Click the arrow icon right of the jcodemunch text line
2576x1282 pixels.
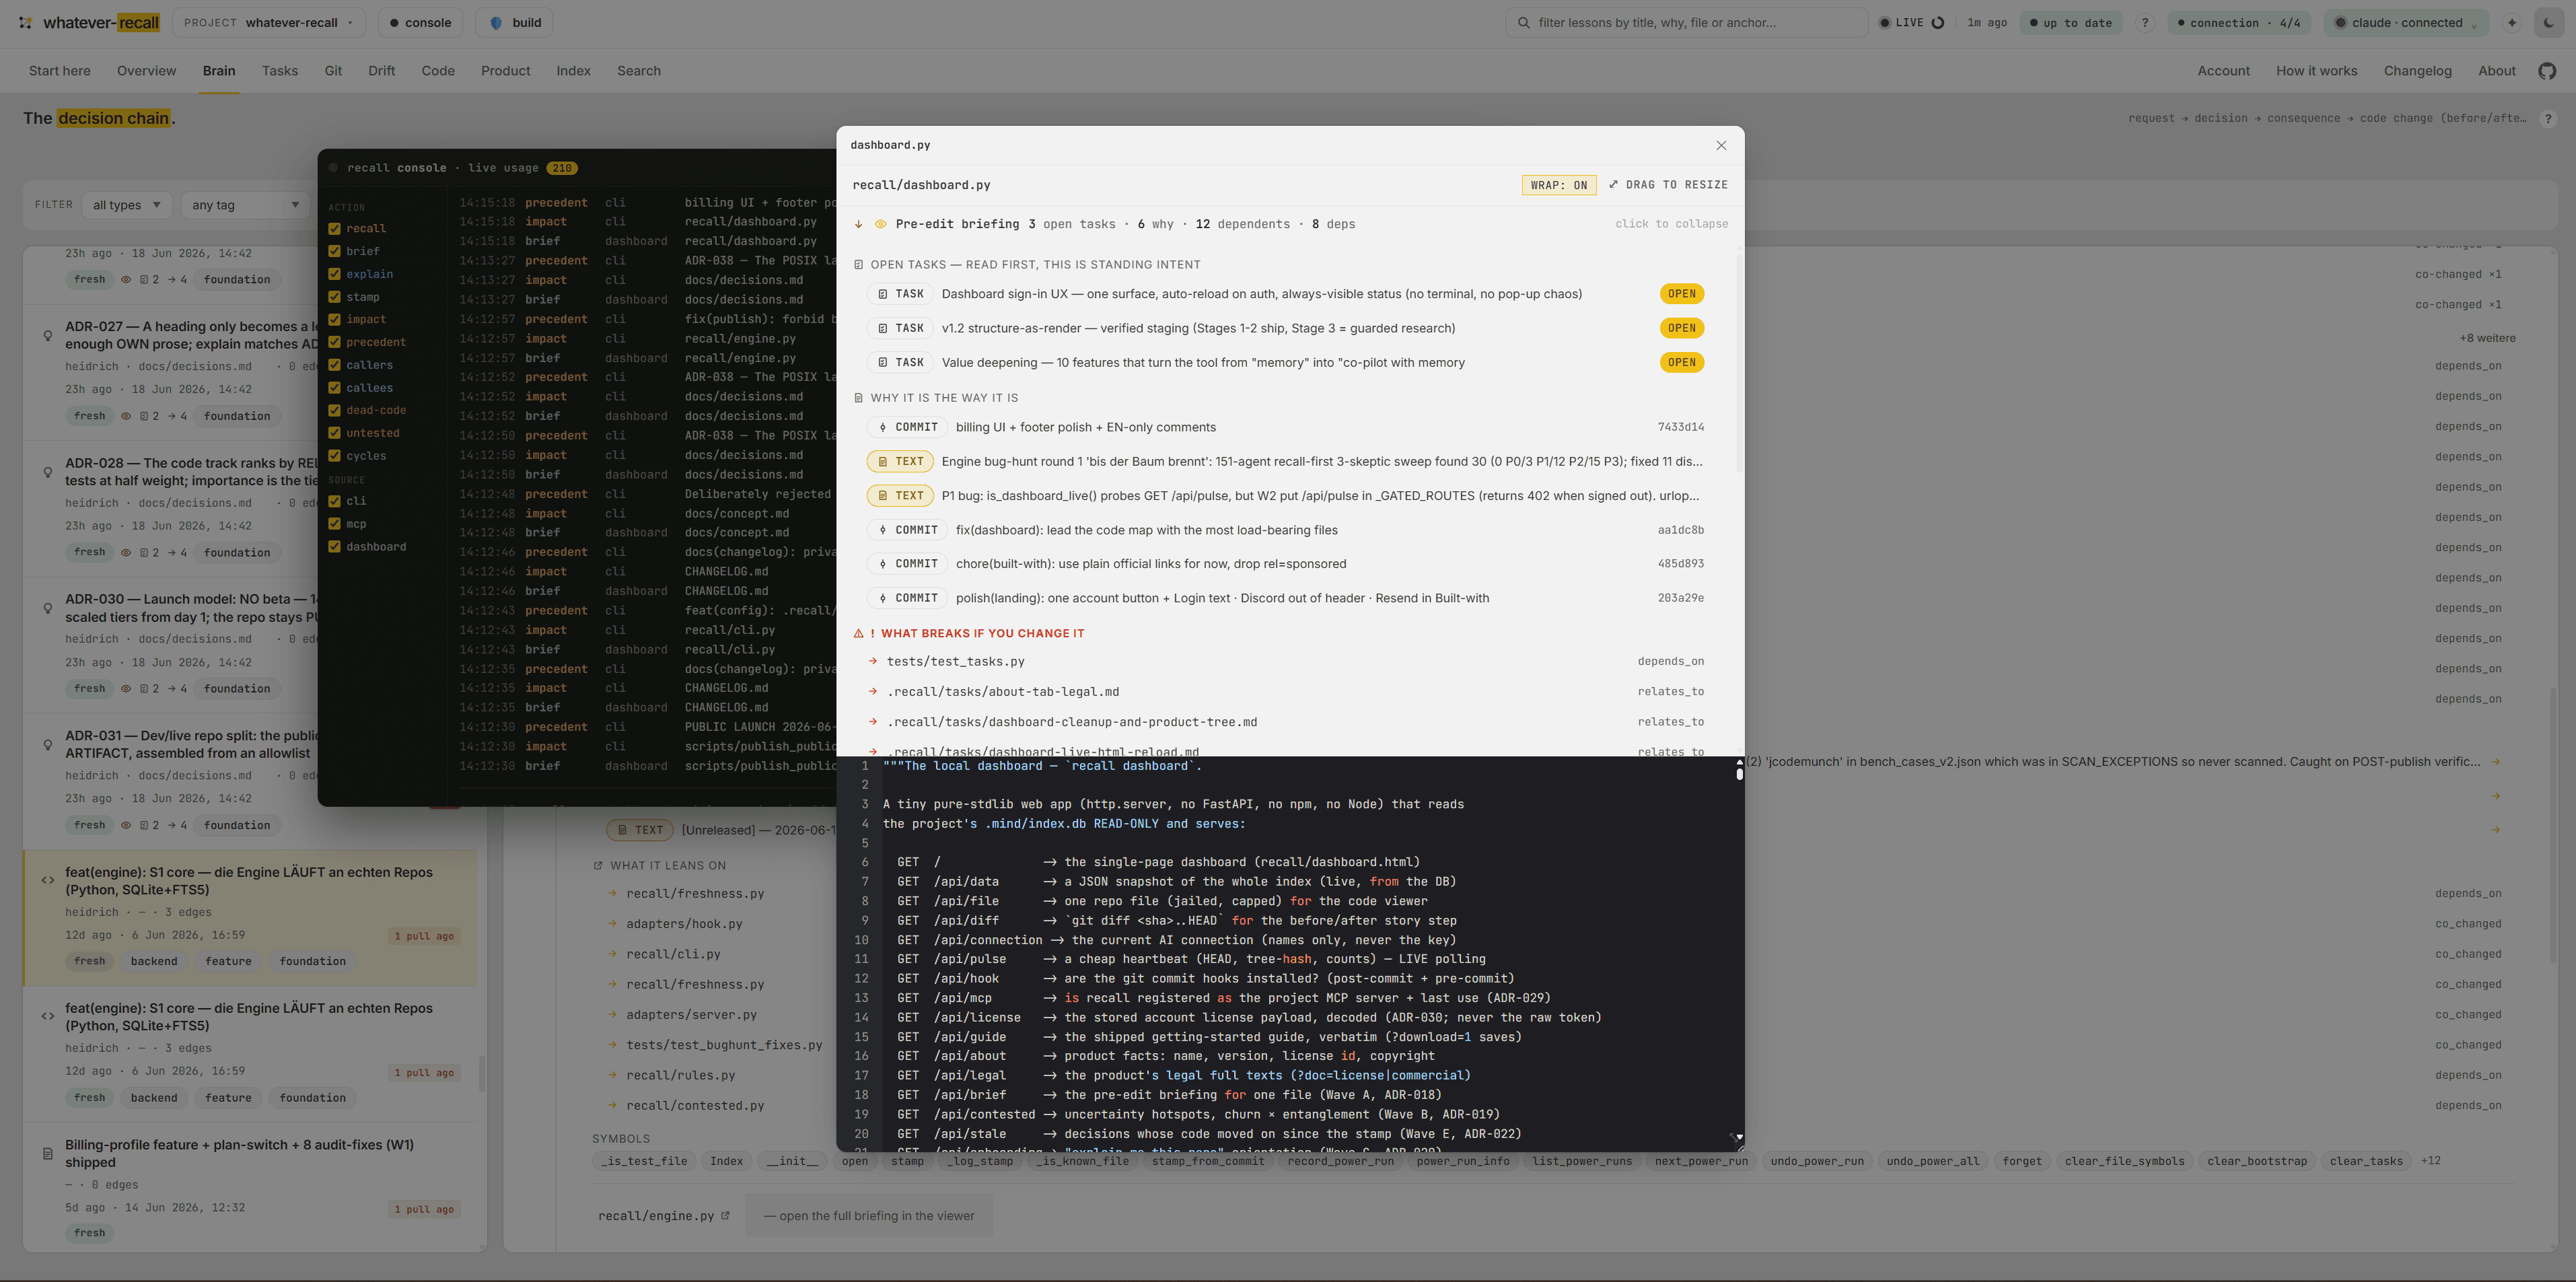[x=2496, y=762]
